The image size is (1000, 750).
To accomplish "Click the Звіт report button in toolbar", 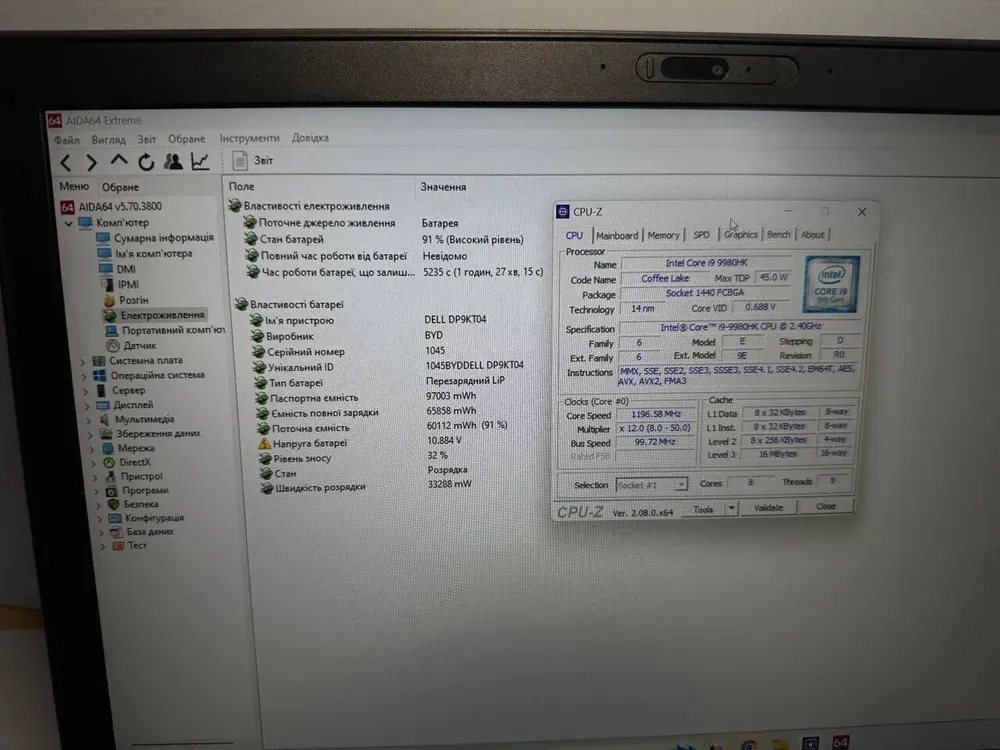I will 254,160.
